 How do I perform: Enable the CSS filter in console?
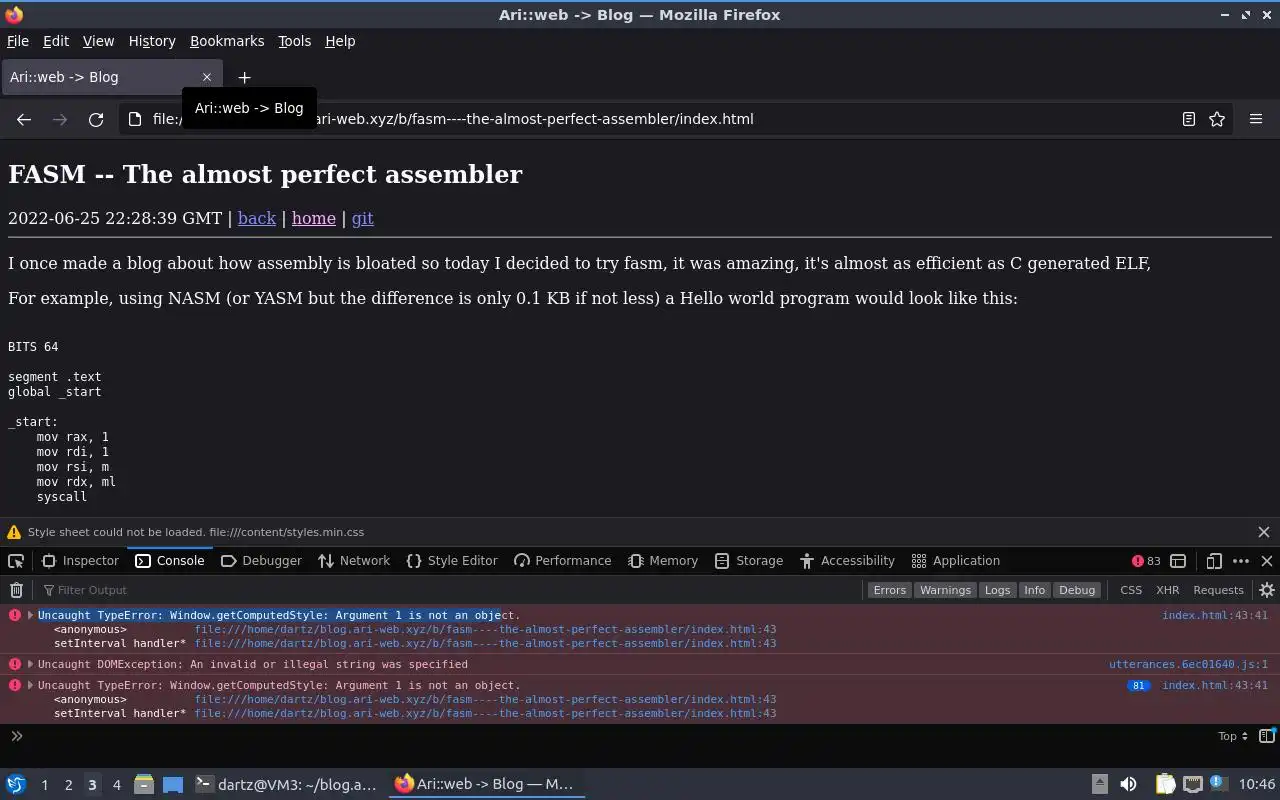point(1131,590)
